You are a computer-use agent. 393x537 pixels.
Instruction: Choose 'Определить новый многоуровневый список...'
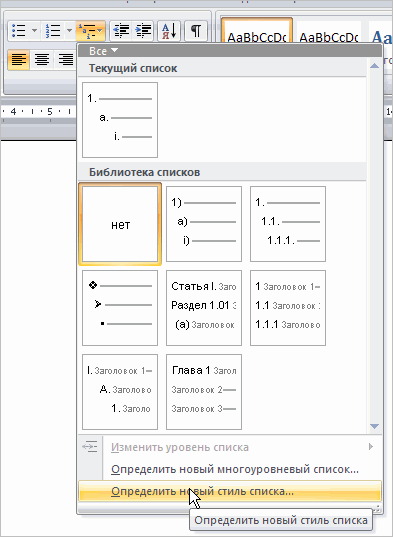229,469
